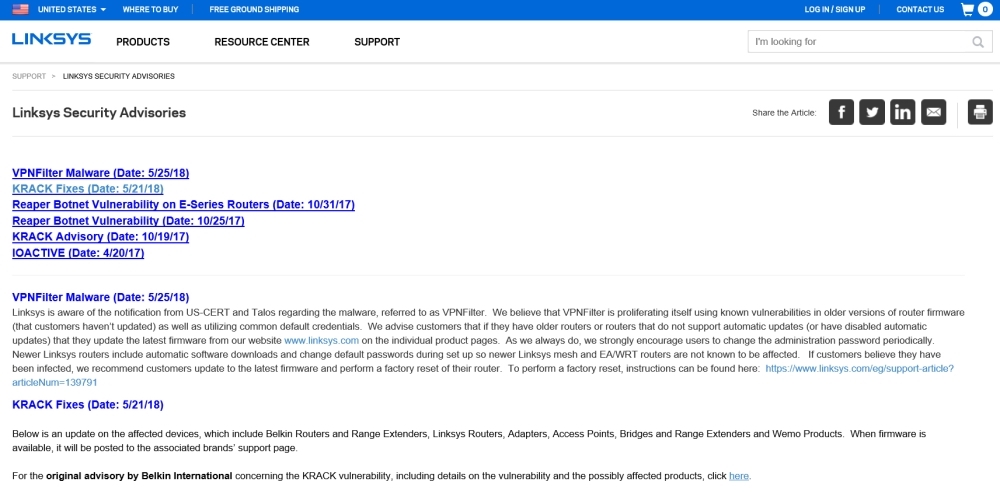Go to the Linksys logo homepage
Image resolution: width=1000 pixels, height=492 pixels.
[x=52, y=40]
